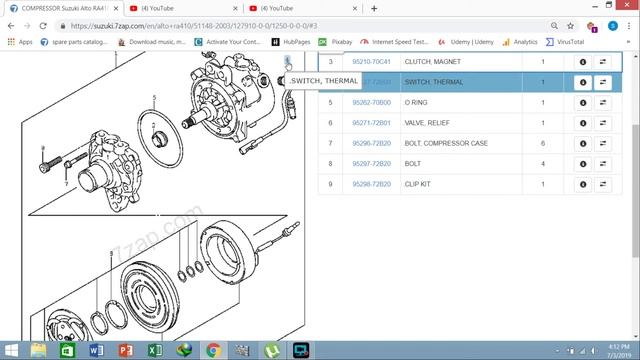640x360 pixels.
Task: Open part number 95210-70C41 link
Action: pyautogui.click(x=371, y=62)
